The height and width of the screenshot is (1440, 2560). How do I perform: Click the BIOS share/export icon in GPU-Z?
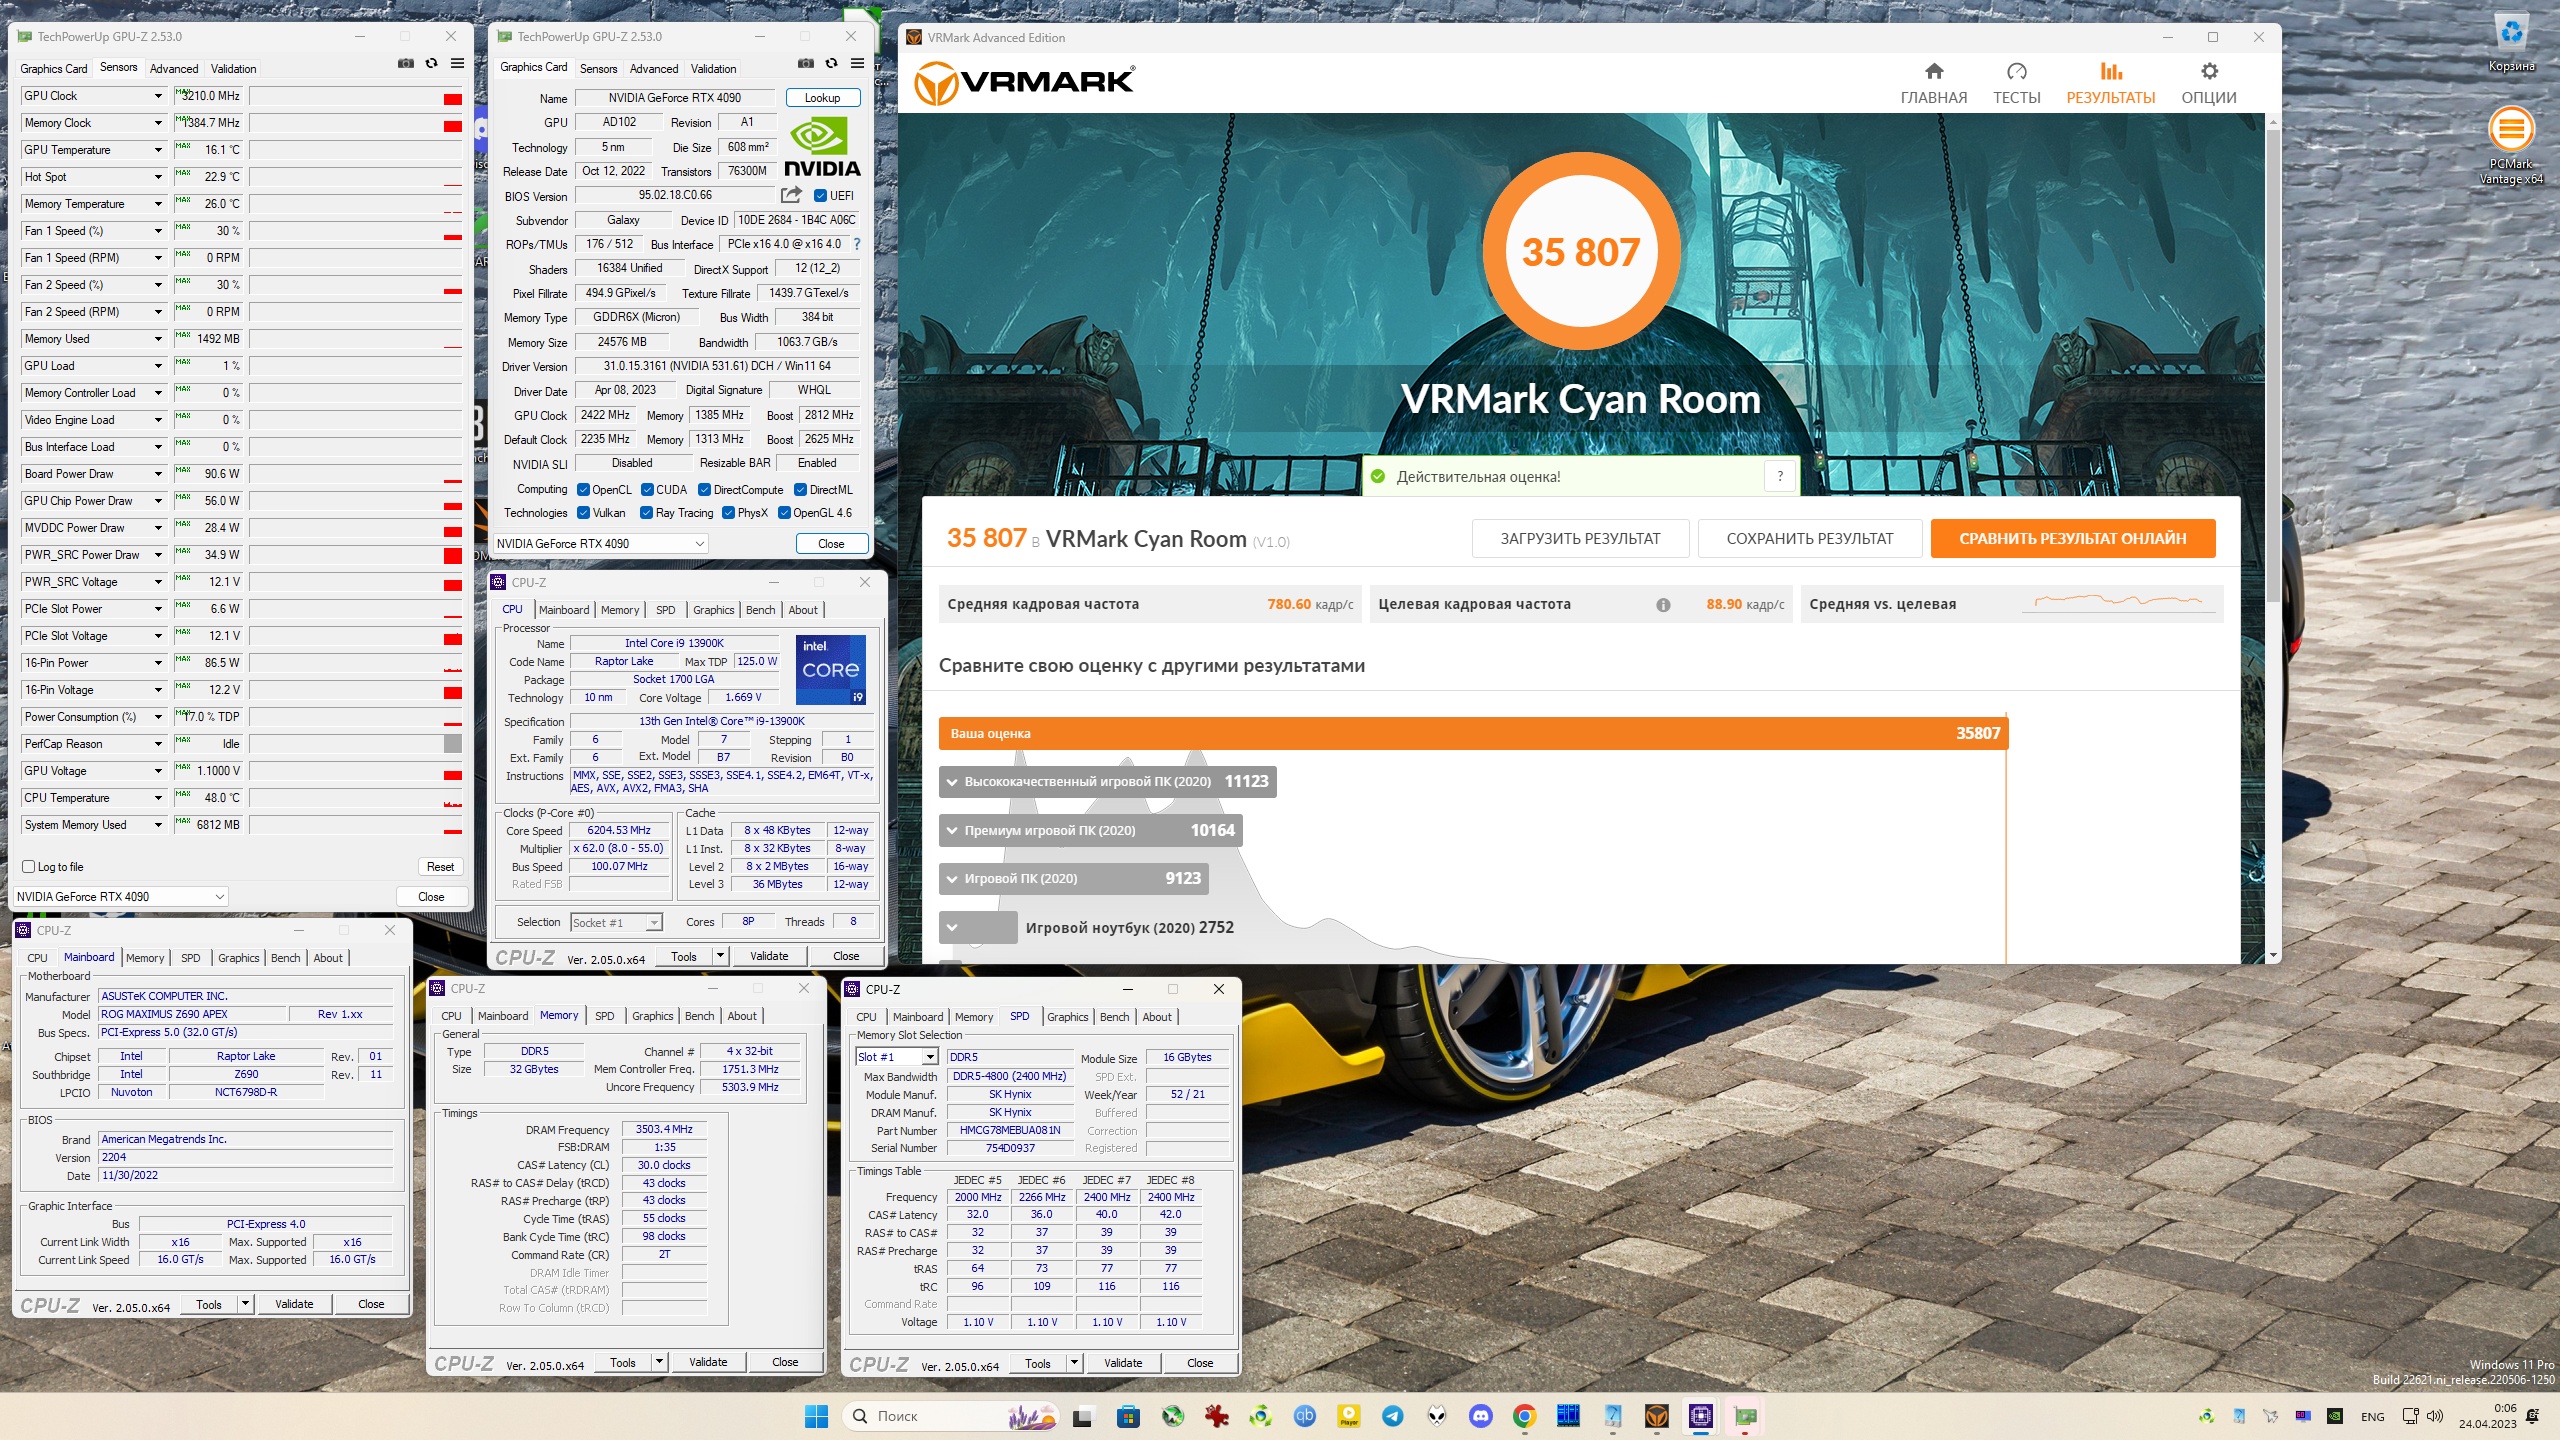[791, 195]
